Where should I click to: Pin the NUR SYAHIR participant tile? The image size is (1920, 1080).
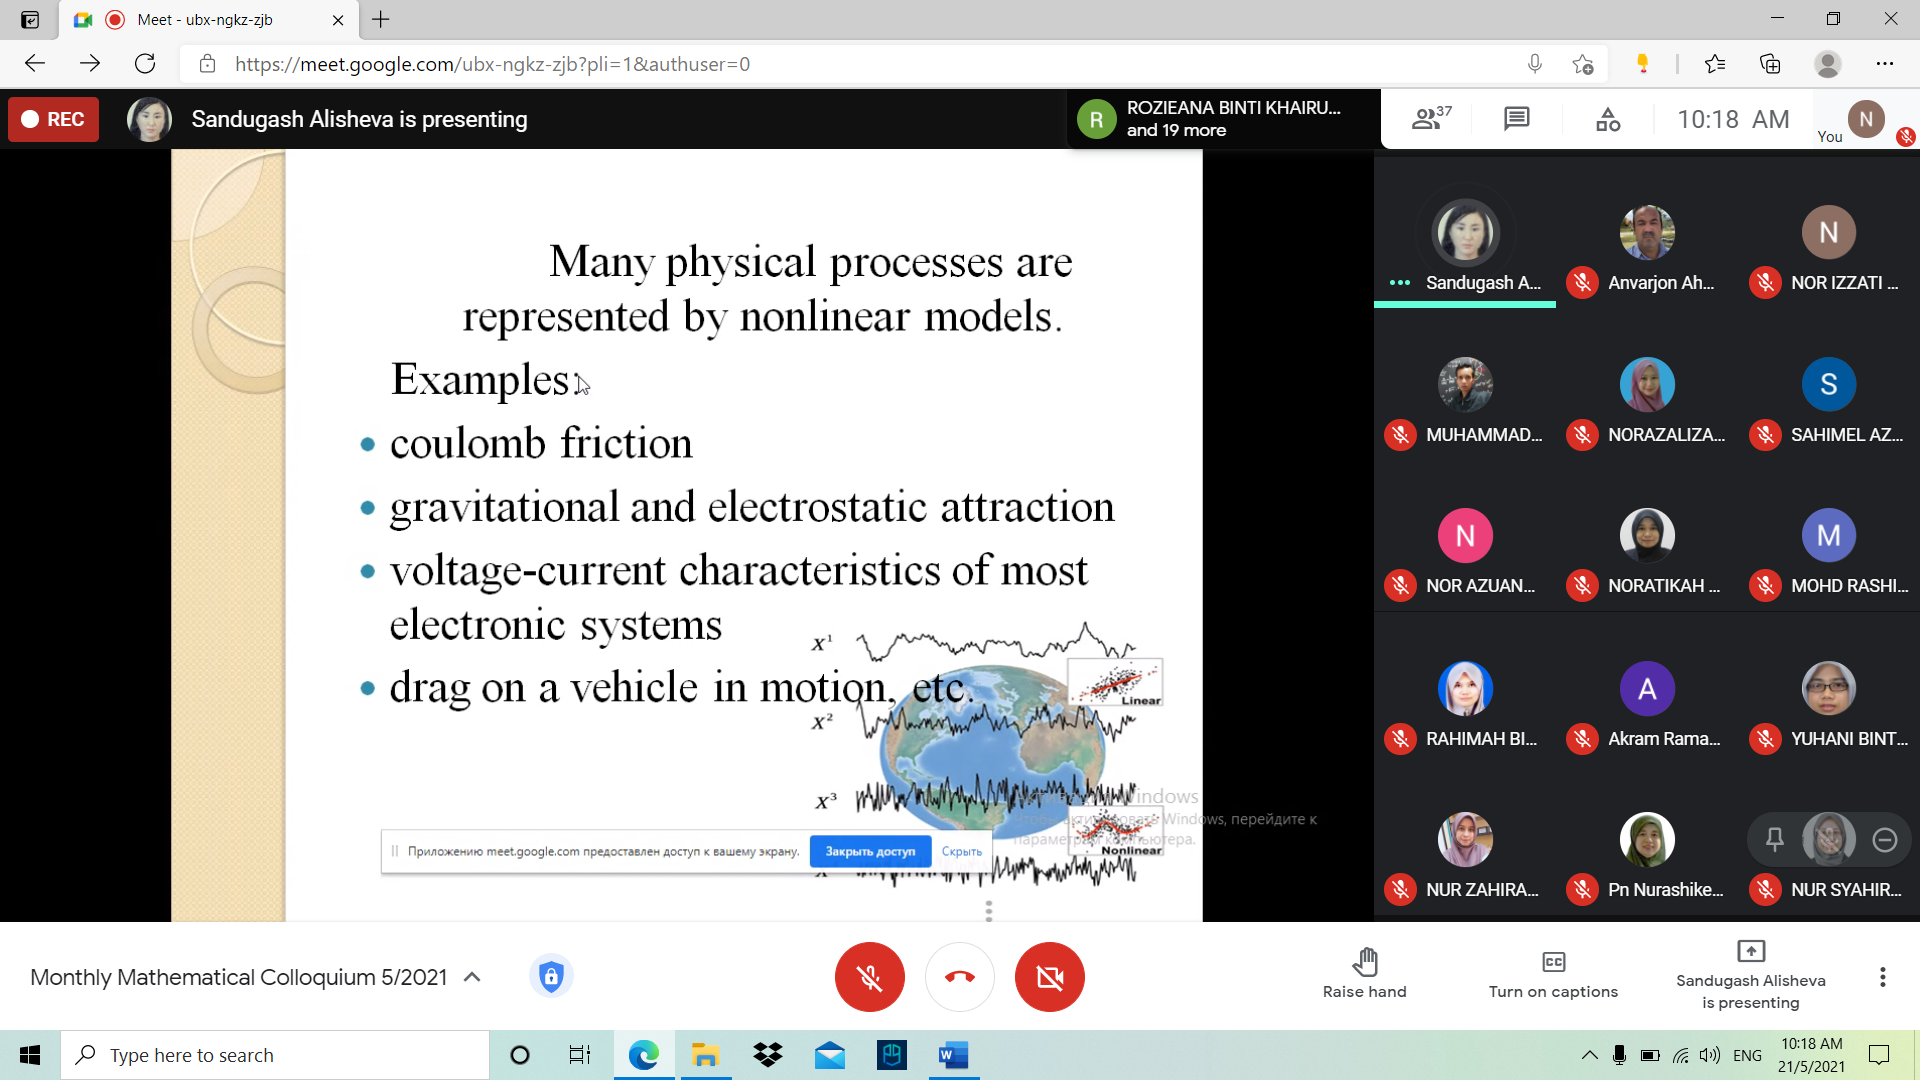pos(1774,840)
